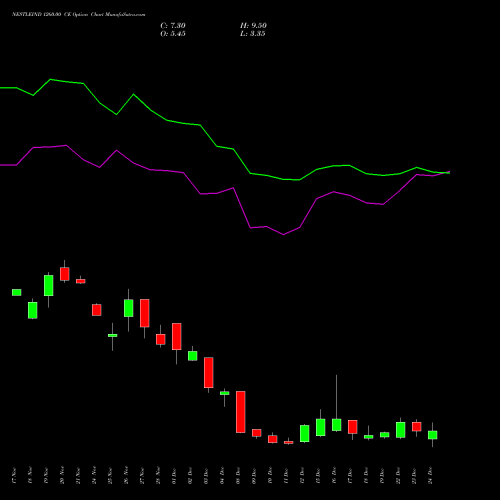
Task: Select the tall red candle for 03 Dec
Action: coord(209,372)
